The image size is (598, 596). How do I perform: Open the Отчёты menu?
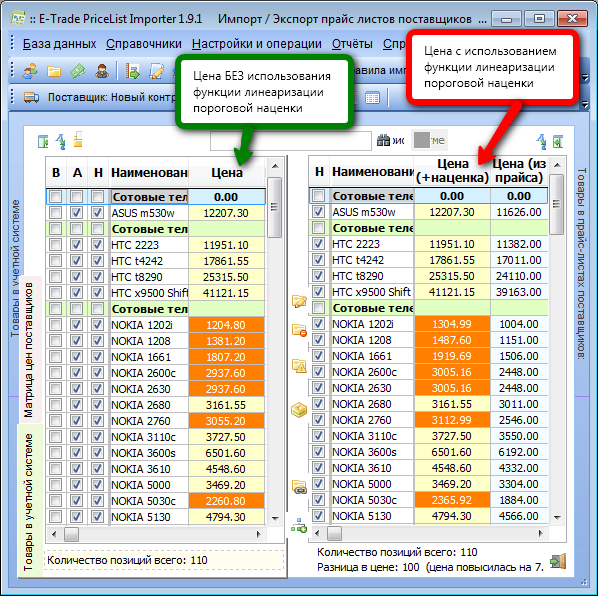click(352, 44)
